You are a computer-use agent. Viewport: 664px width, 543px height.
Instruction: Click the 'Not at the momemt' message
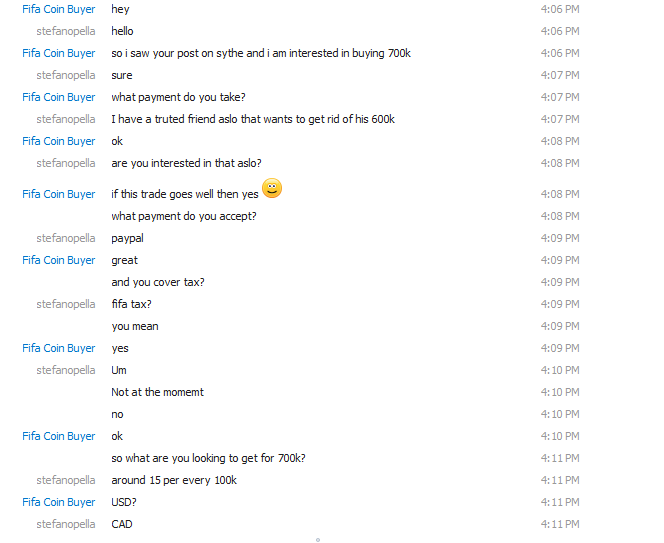[x=158, y=392]
